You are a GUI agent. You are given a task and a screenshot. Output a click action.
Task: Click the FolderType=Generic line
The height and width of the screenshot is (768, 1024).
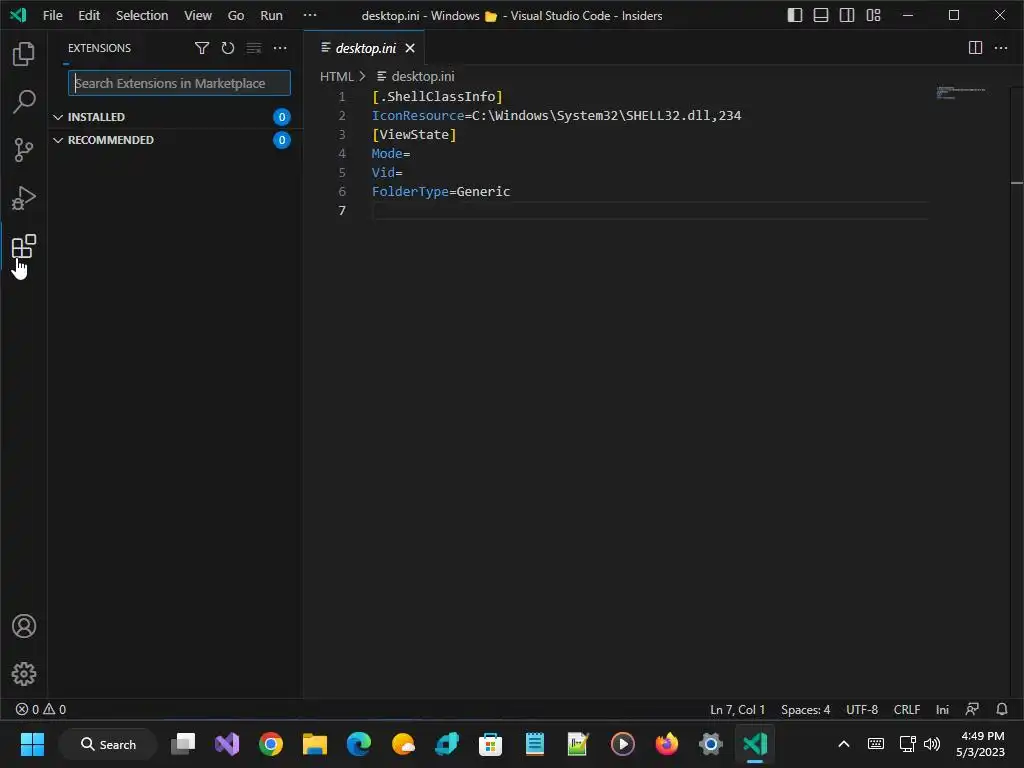[441, 191]
